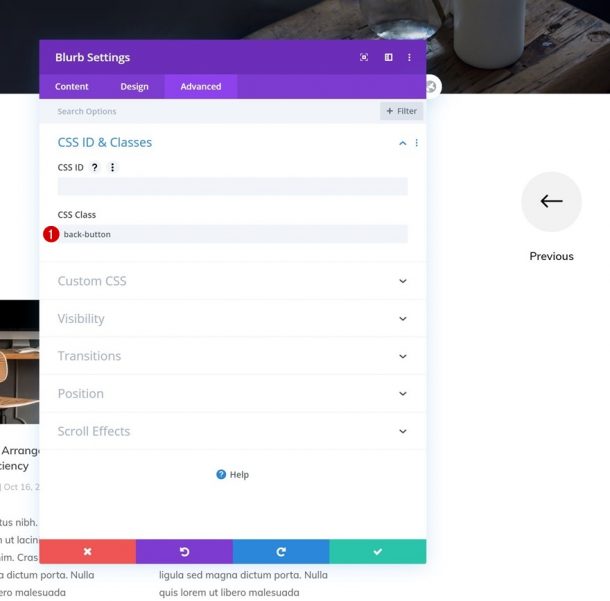This screenshot has width=610, height=601.
Task: Click the Previous arrow circle icon
Action: [551, 202]
